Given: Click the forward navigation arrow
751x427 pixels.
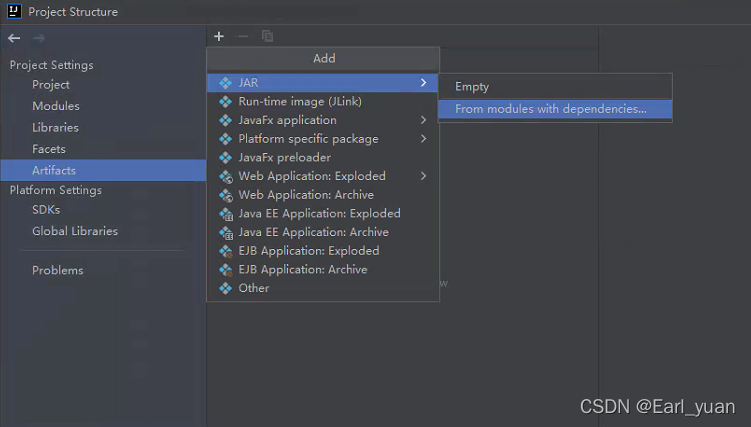Looking at the screenshot, I should 39,38.
